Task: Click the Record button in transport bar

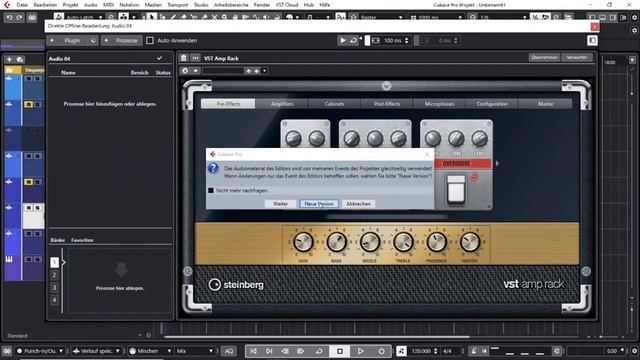Action: click(x=381, y=351)
